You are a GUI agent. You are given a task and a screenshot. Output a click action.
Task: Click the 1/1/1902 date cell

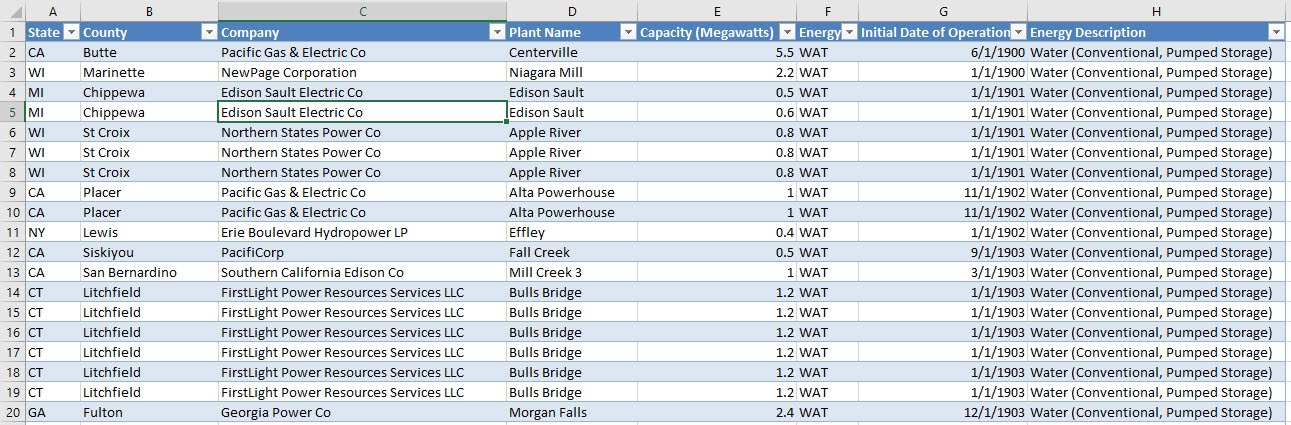click(x=943, y=232)
